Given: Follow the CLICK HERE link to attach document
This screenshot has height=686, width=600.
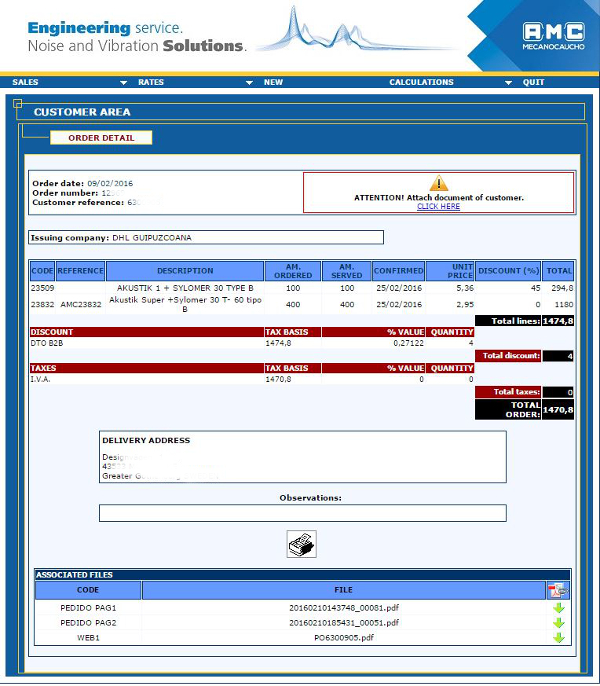Looking at the screenshot, I should tap(439, 206).
